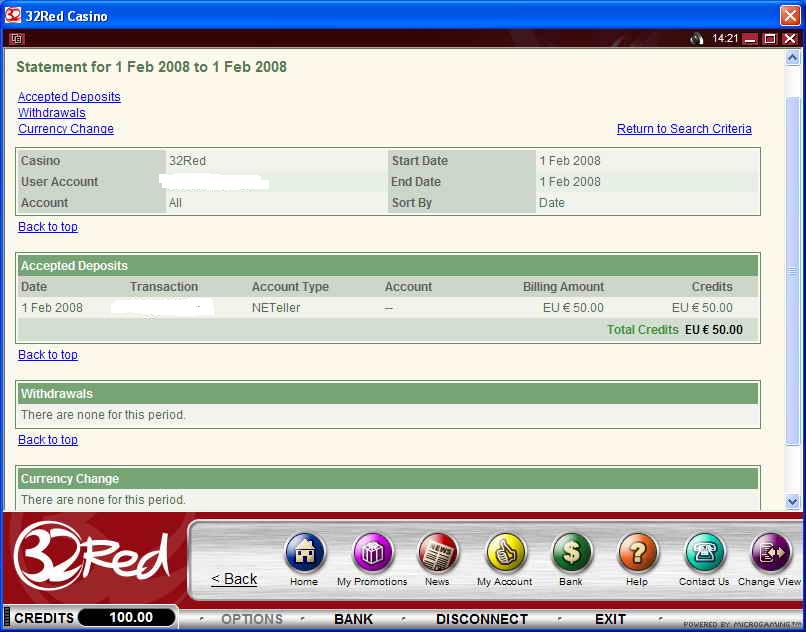Click the Withdrawals section header bar

click(x=388, y=393)
